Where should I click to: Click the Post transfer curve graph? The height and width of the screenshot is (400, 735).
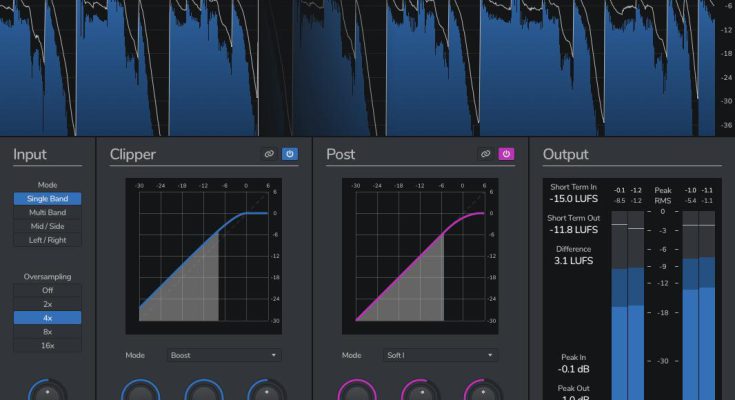coord(420,257)
